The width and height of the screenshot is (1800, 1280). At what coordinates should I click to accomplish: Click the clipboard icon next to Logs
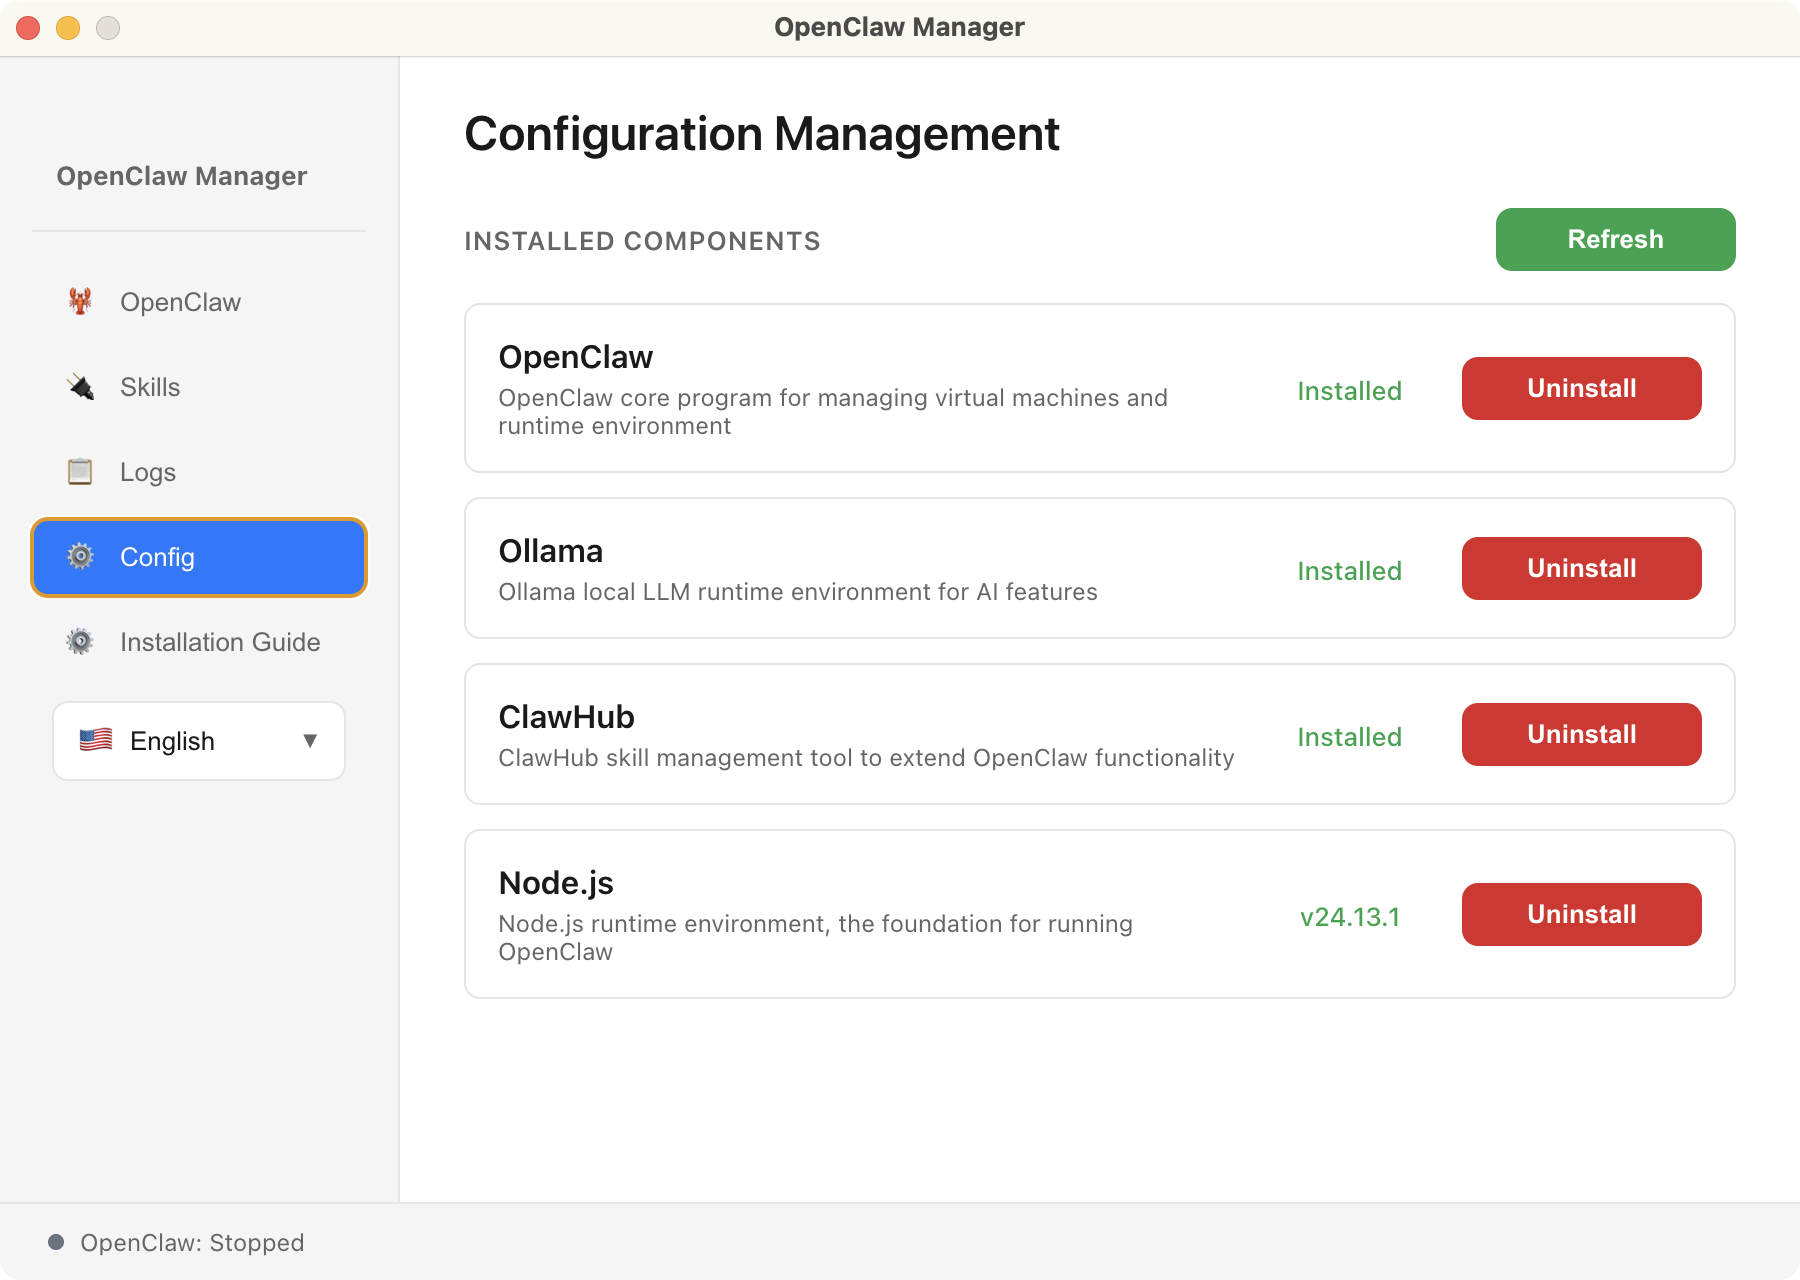click(80, 471)
